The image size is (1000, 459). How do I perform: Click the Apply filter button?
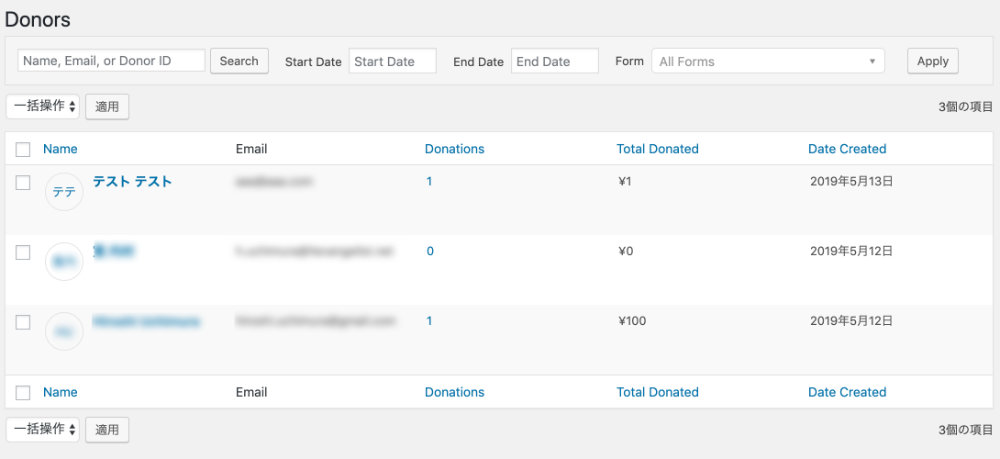(932, 61)
